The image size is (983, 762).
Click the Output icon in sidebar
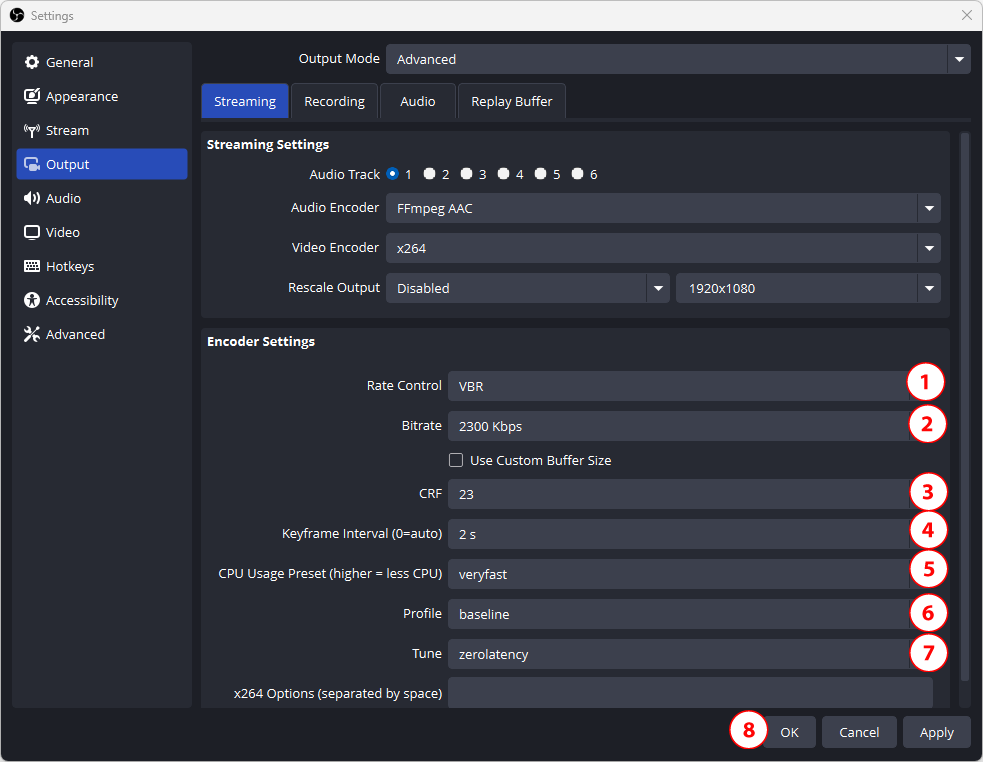coord(31,164)
